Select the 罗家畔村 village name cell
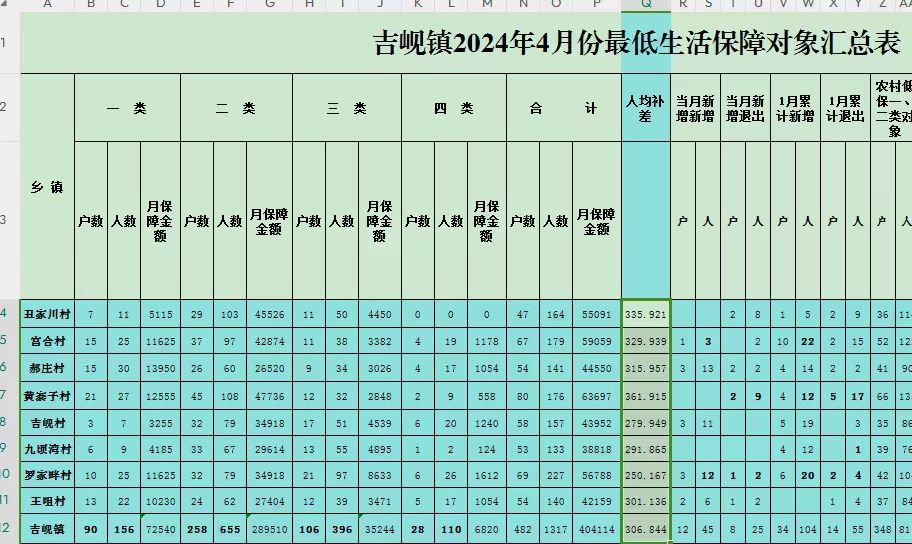This screenshot has height=544, width=912. coord(47,475)
